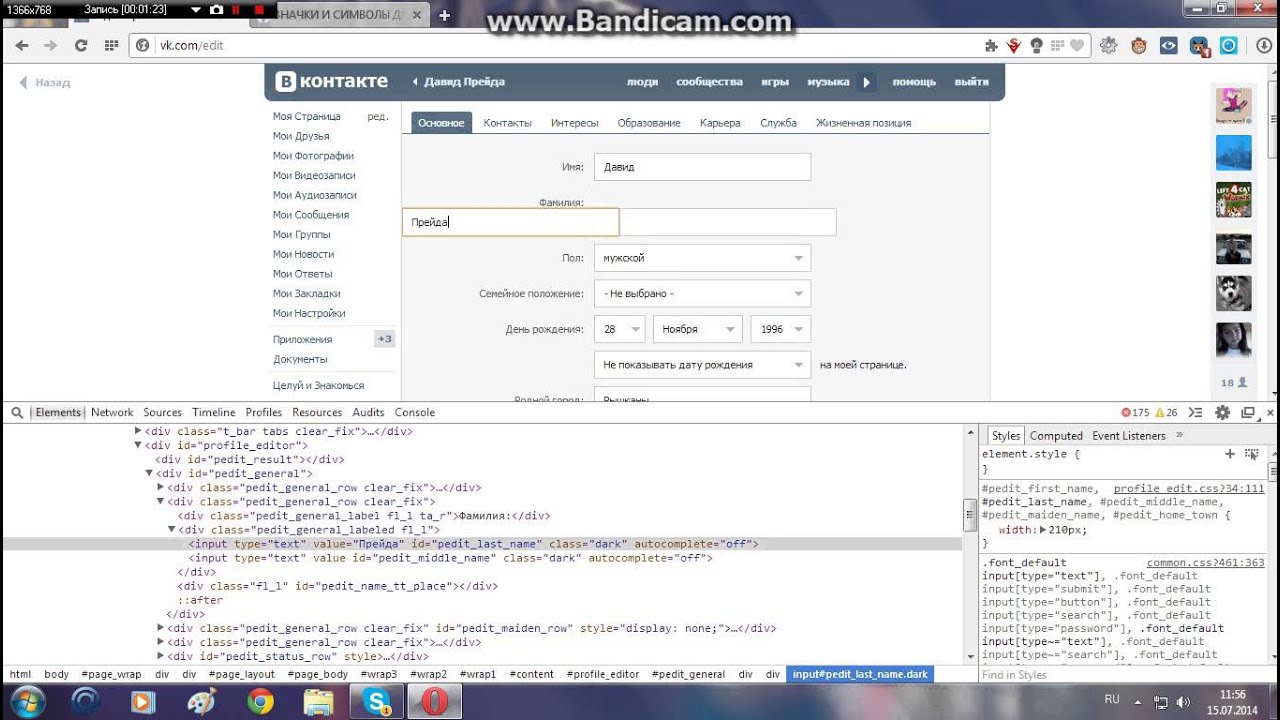
Task: Click the monkey face extension icon
Action: pyautogui.click(x=1138, y=45)
